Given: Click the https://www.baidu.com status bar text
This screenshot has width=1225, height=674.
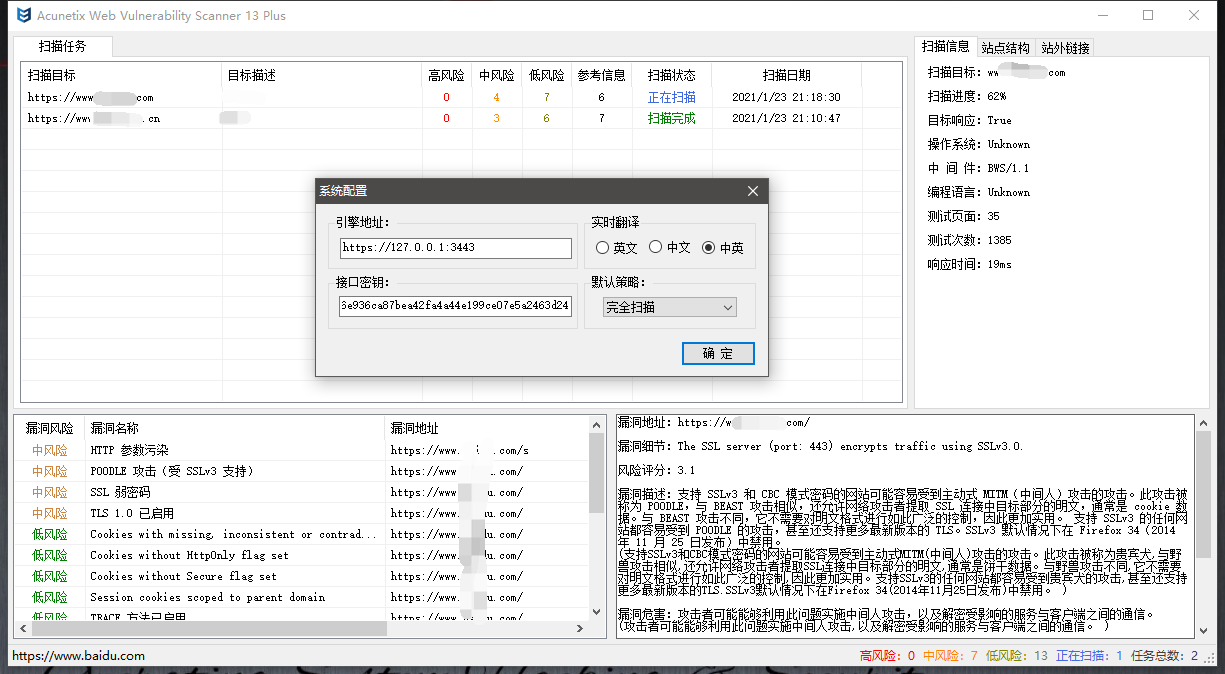Looking at the screenshot, I should (x=78, y=656).
